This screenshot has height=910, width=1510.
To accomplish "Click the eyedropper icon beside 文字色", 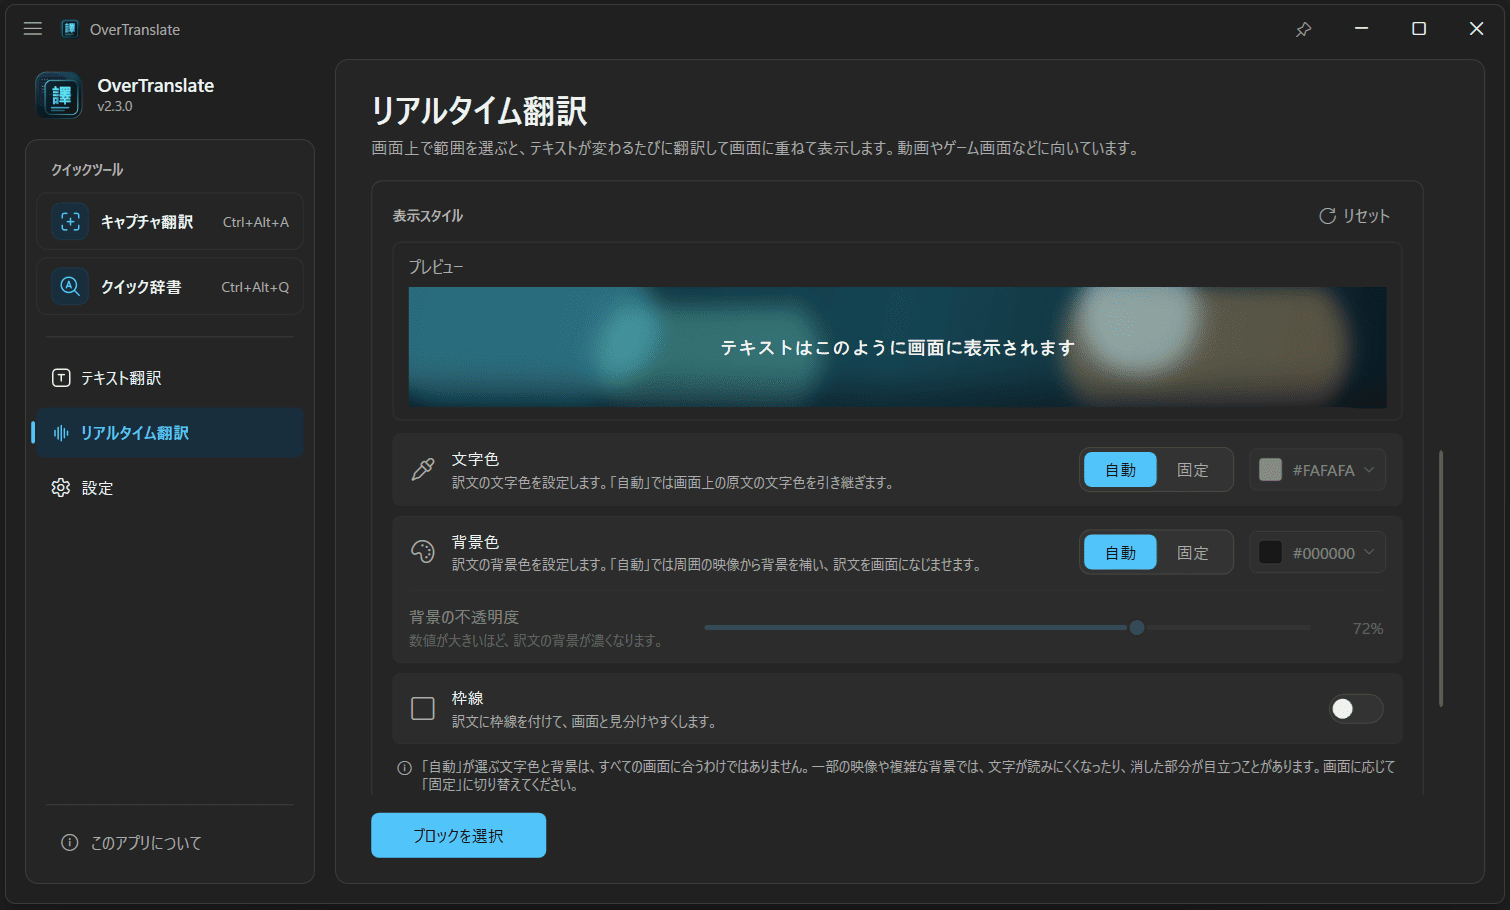I will coord(423,470).
